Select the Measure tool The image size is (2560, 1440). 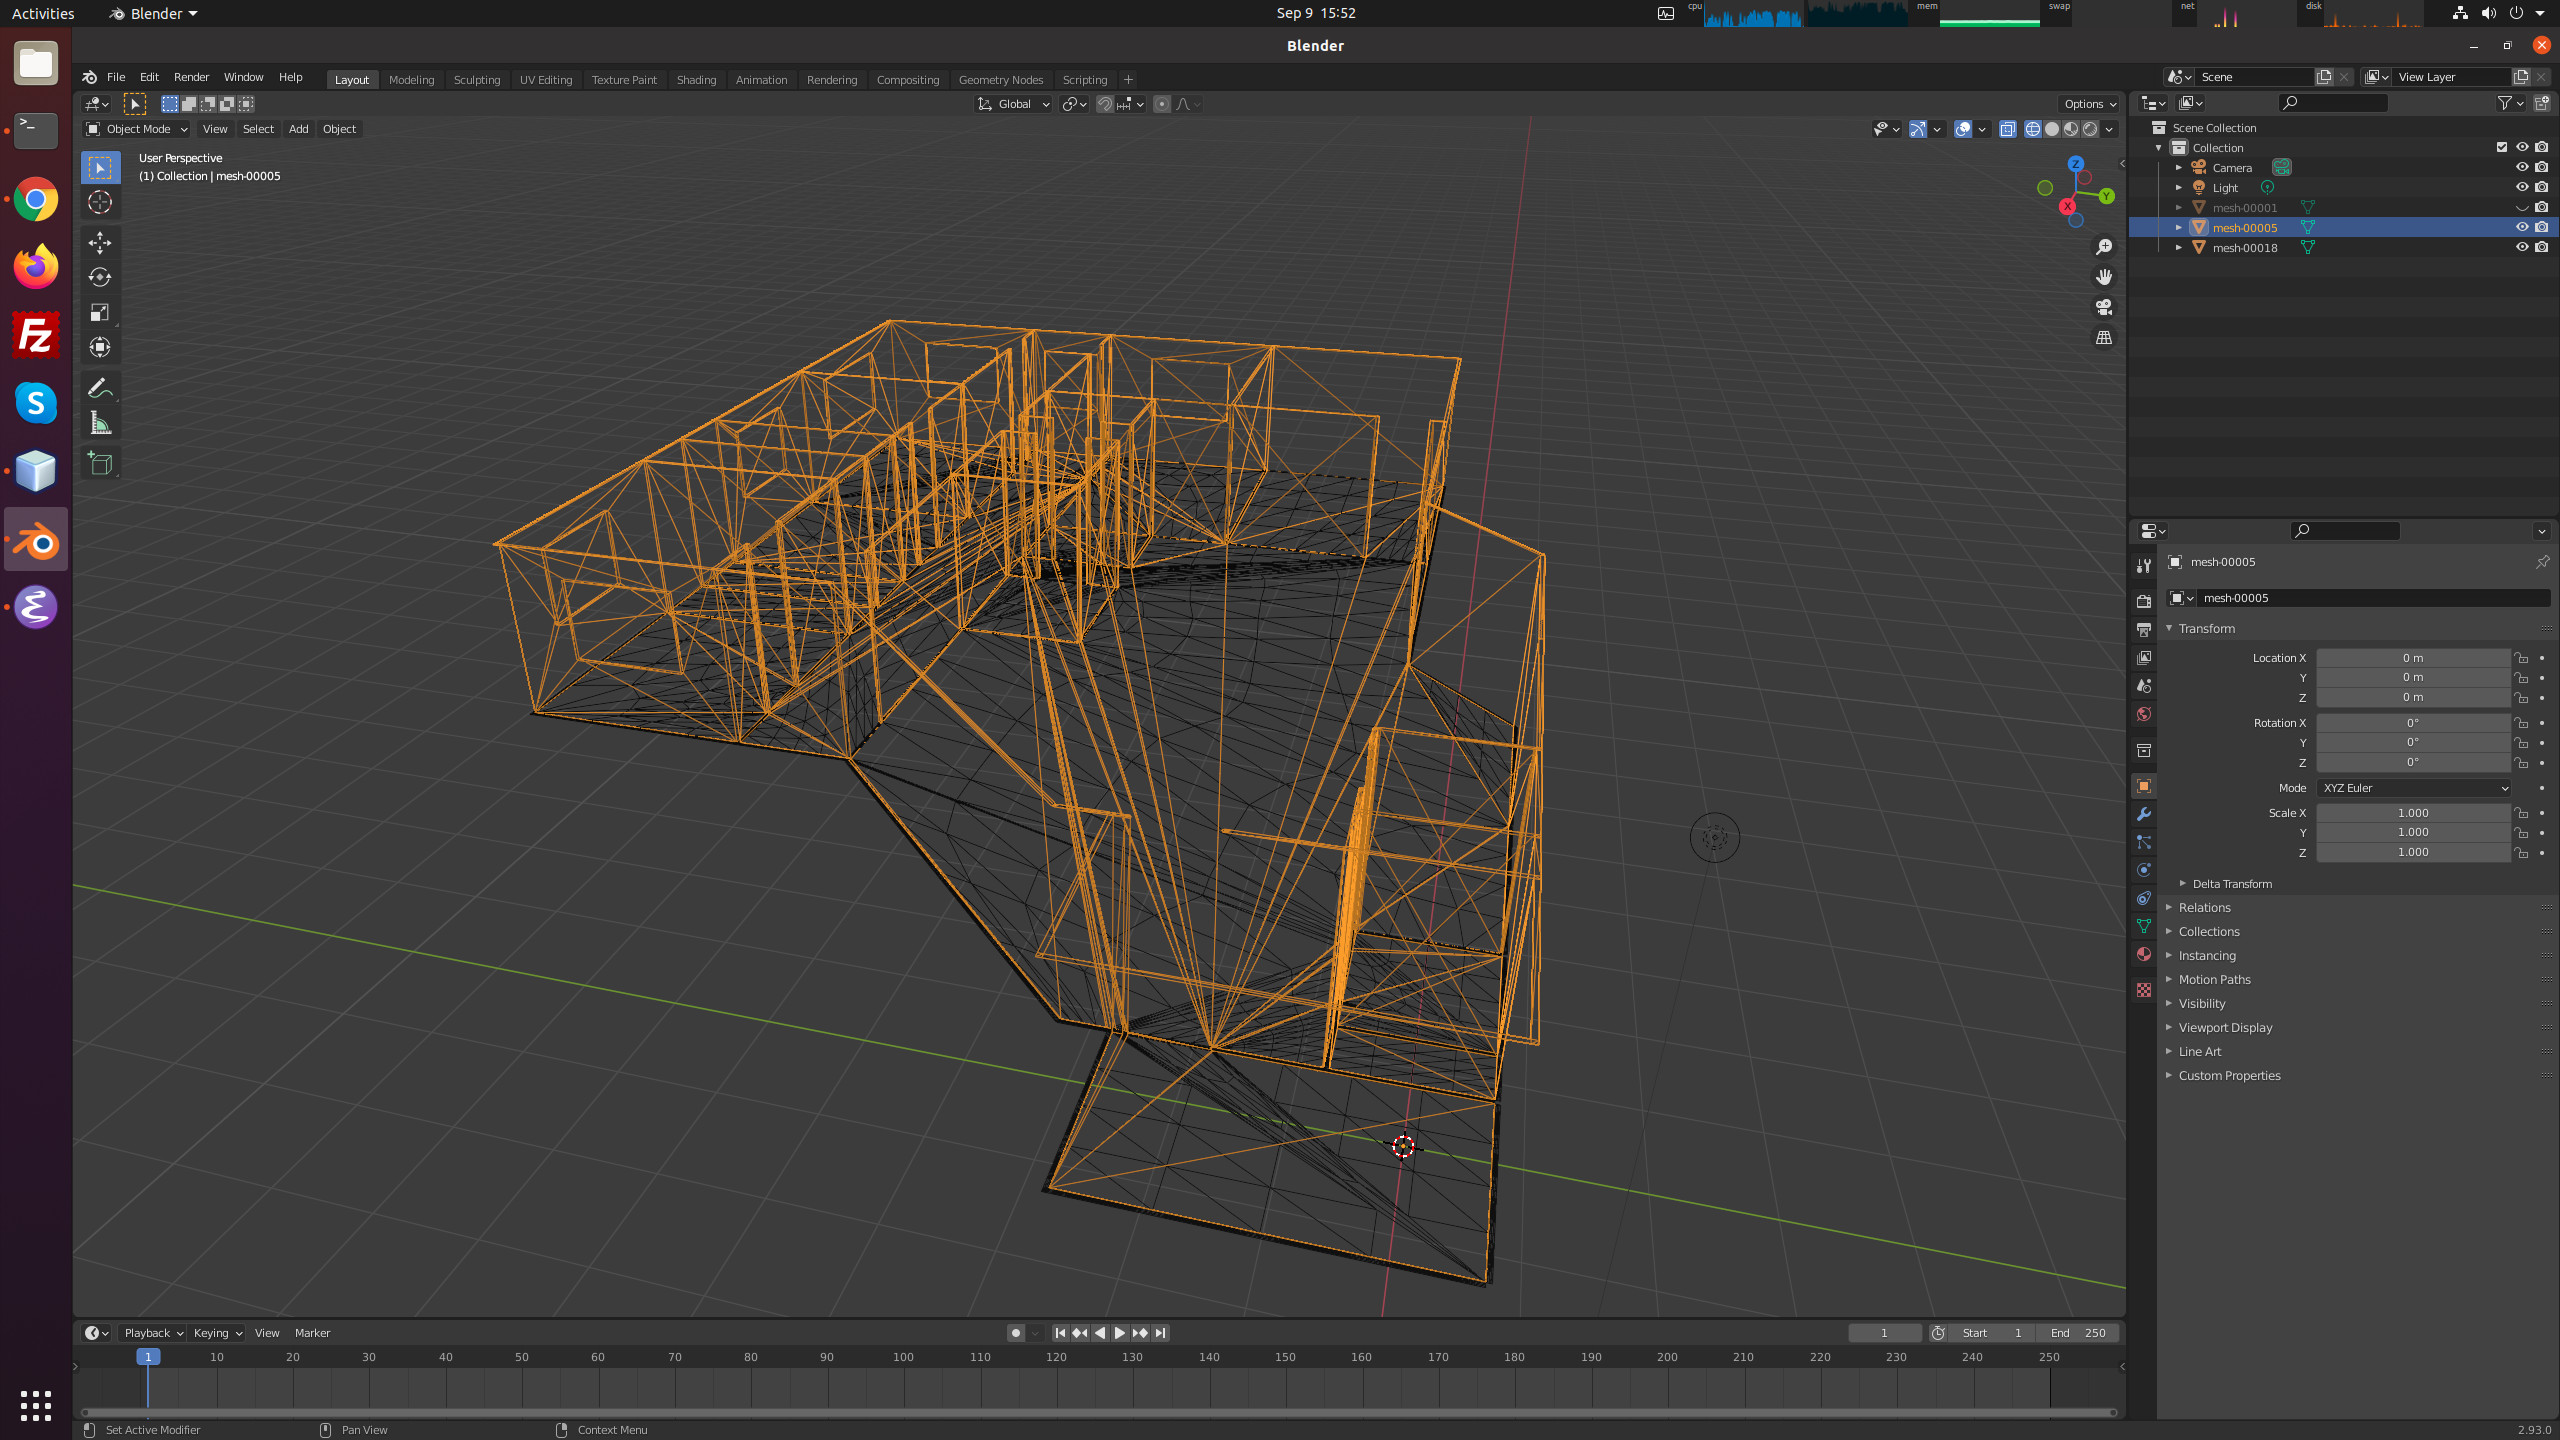[x=99, y=423]
